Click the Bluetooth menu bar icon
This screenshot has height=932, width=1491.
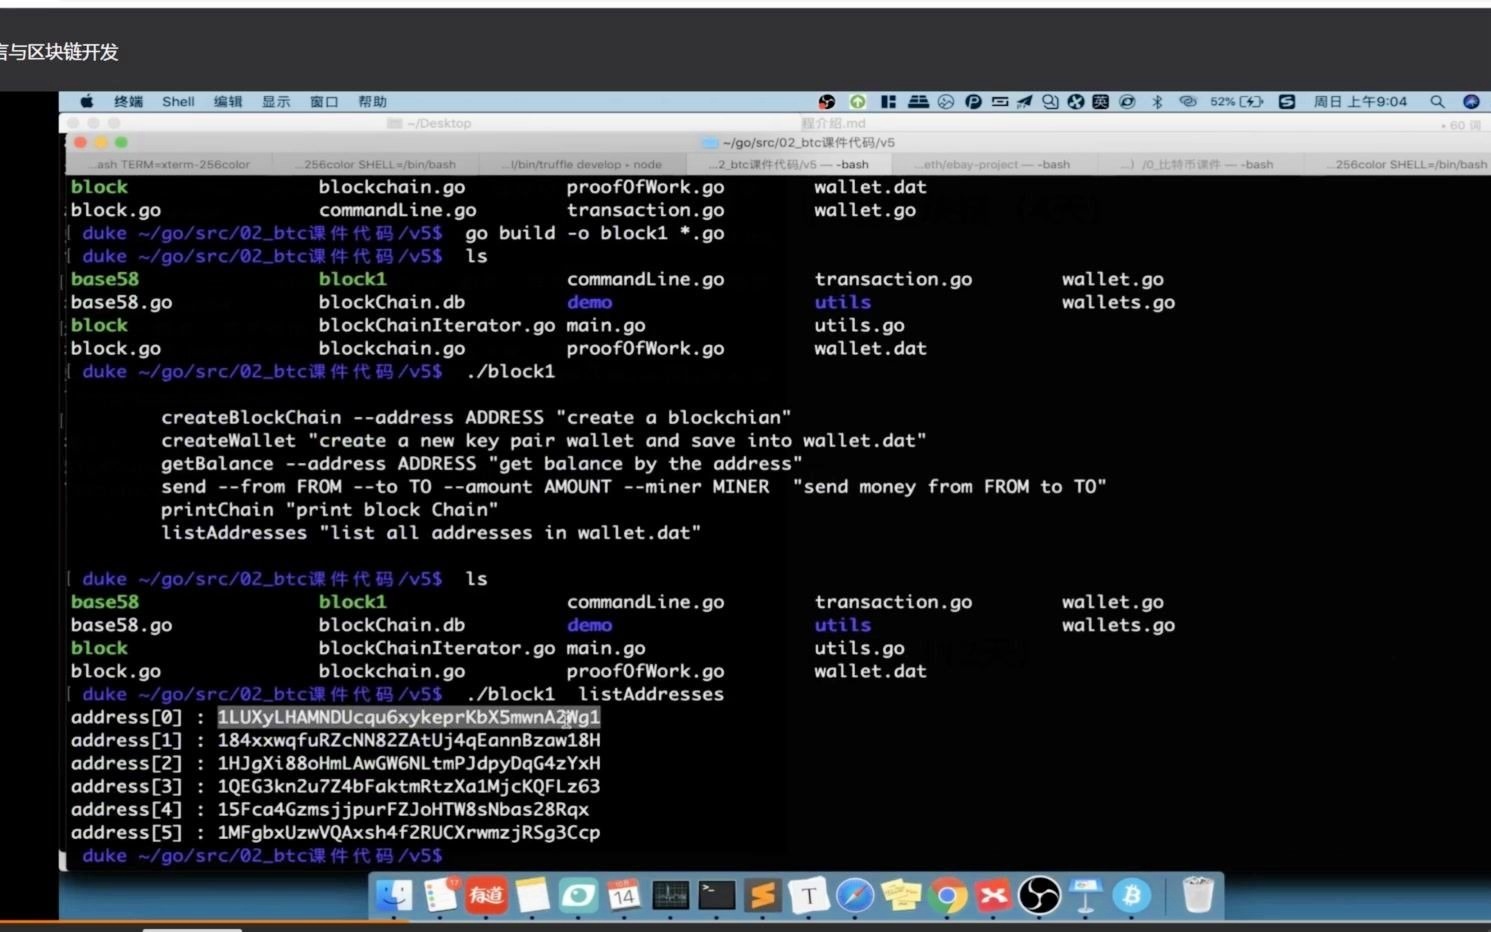pyautogui.click(x=1157, y=102)
